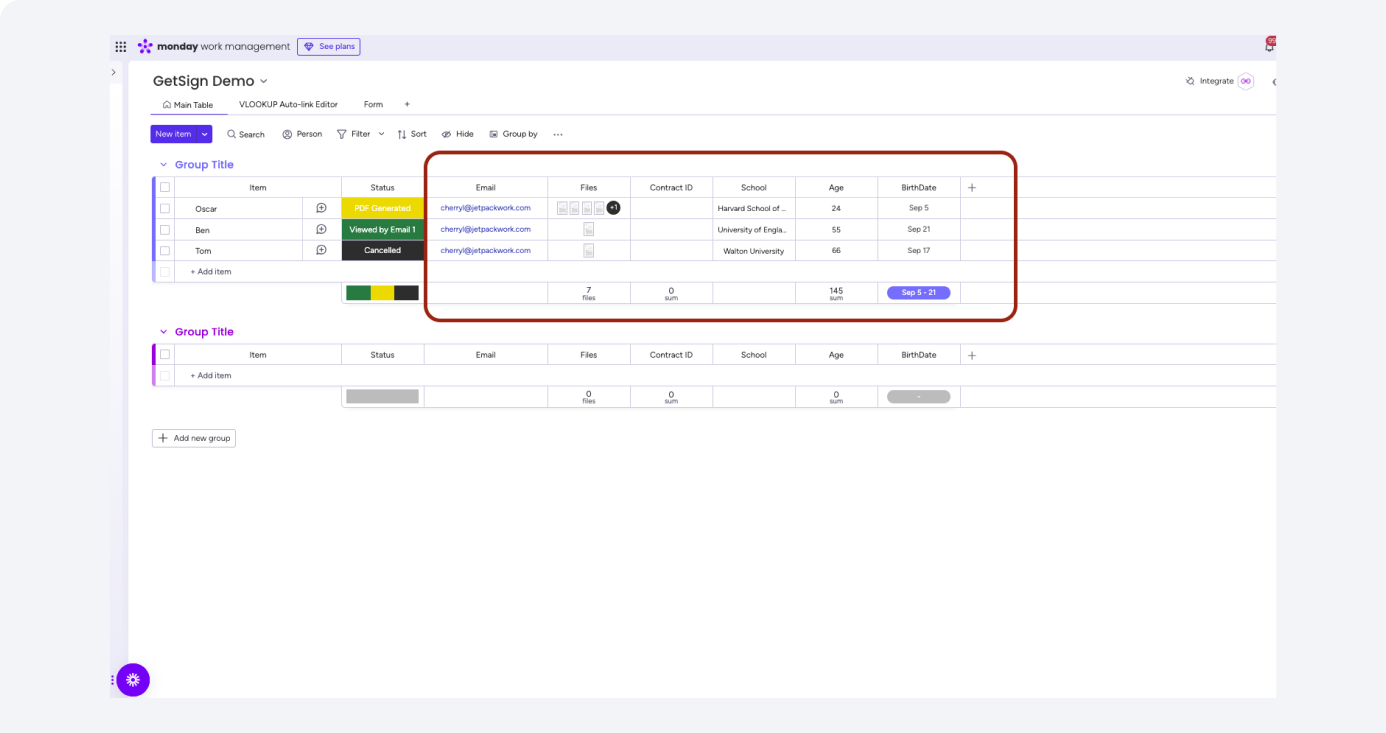Image resolution: width=1386 pixels, height=733 pixels.
Task: Click BirthDate Sep 17 cell
Action: point(919,250)
